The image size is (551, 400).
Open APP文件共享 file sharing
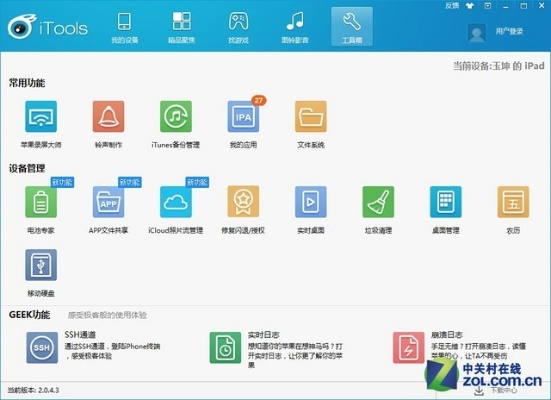coord(108,202)
